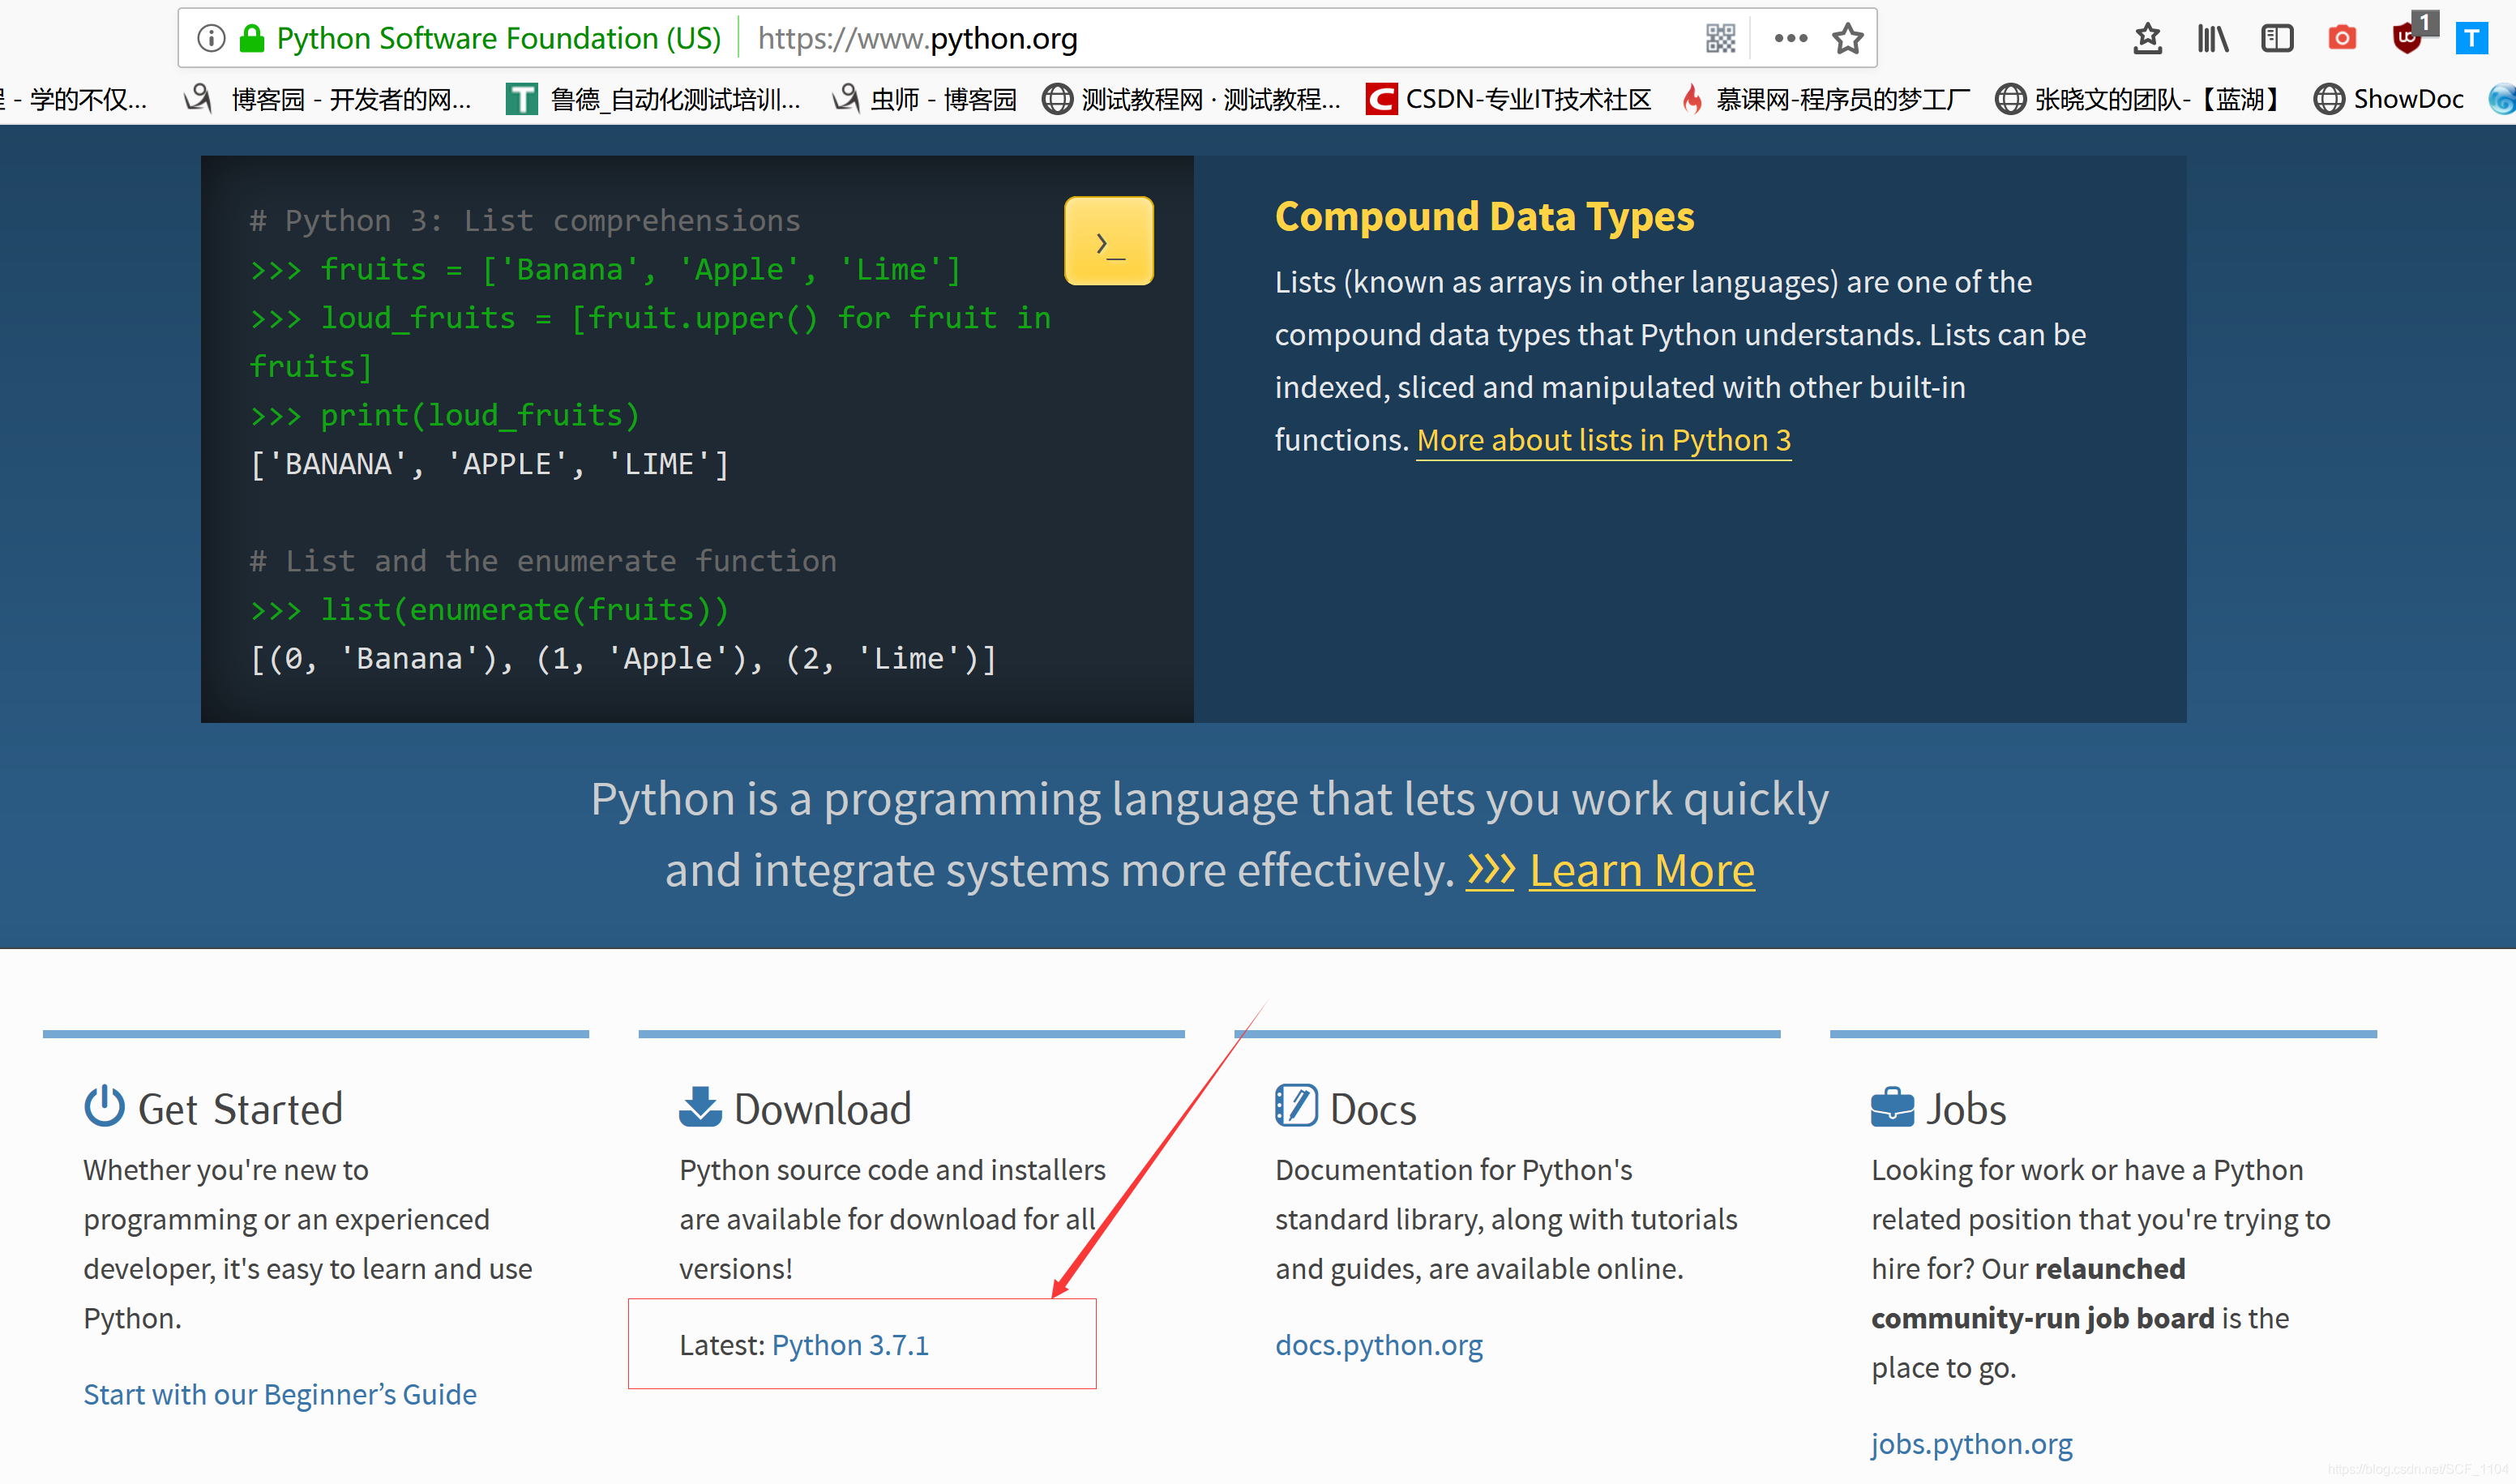Open the uBlock shield extension icon
Screen dimensions: 2516x1484
click(x=2407, y=38)
